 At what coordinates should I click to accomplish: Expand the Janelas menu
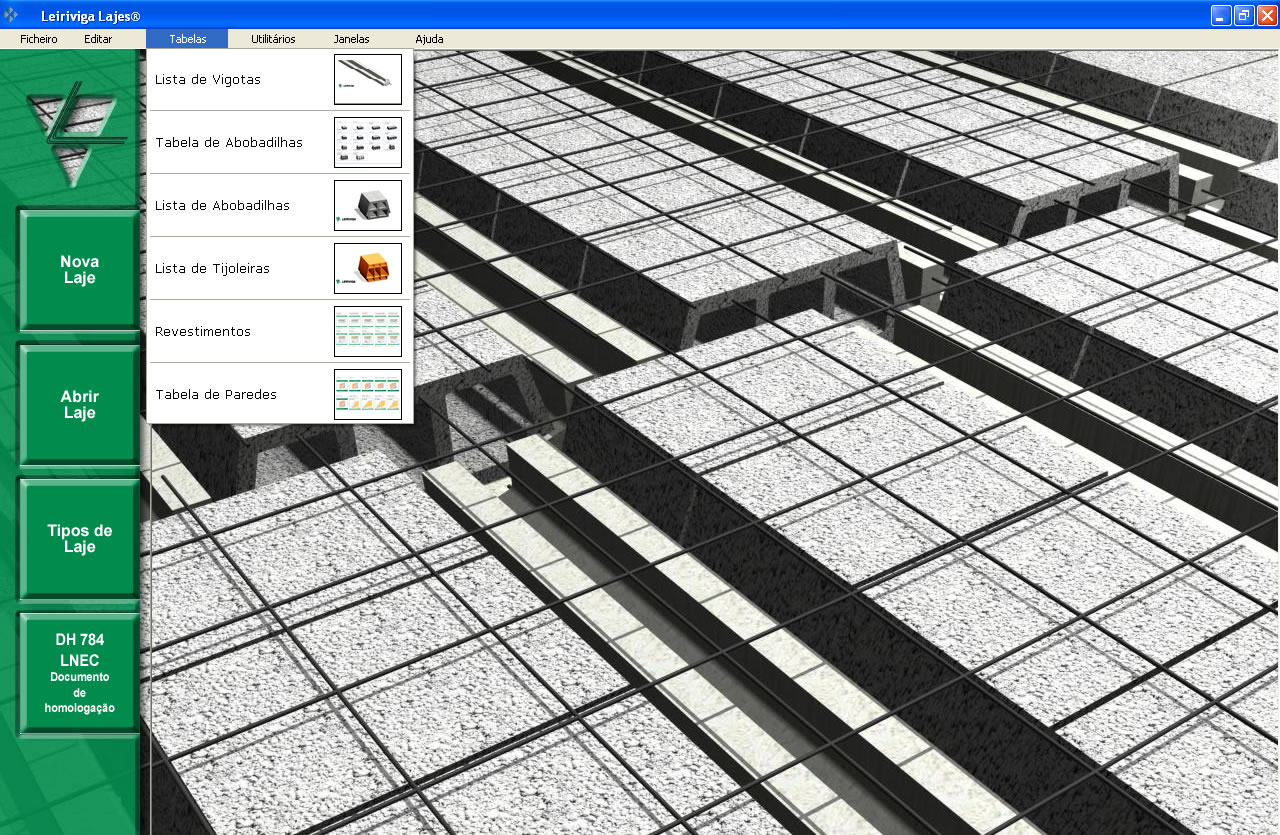[351, 39]
